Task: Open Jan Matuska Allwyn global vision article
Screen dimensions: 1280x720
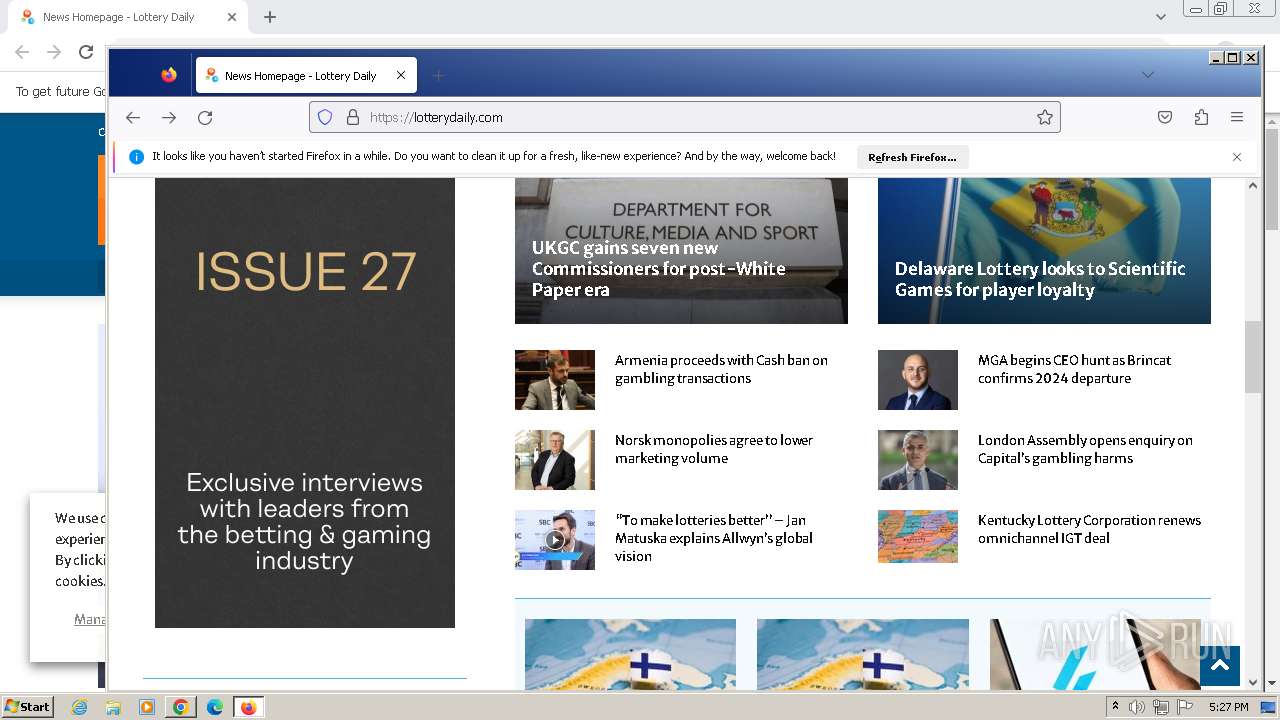Action: pos(714,538)
